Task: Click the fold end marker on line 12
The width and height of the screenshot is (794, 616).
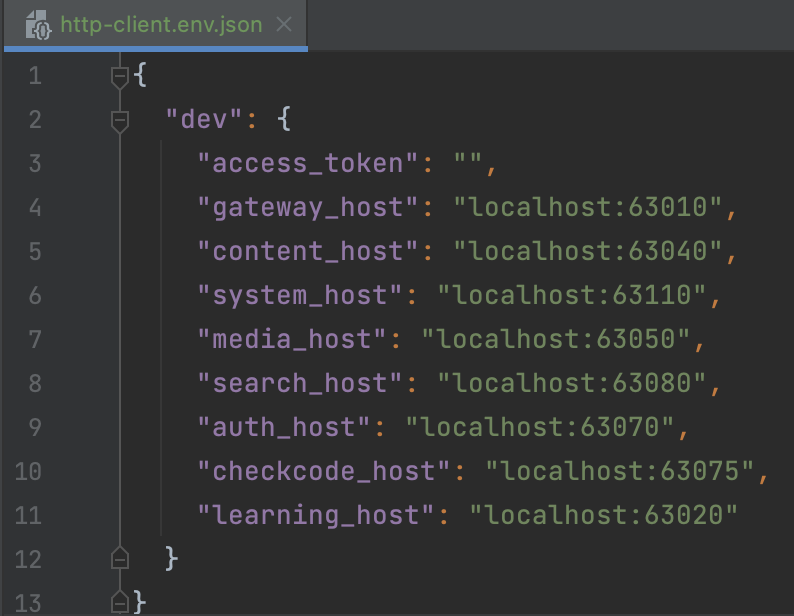Action: pyautogui.click(x=120, y=559)
